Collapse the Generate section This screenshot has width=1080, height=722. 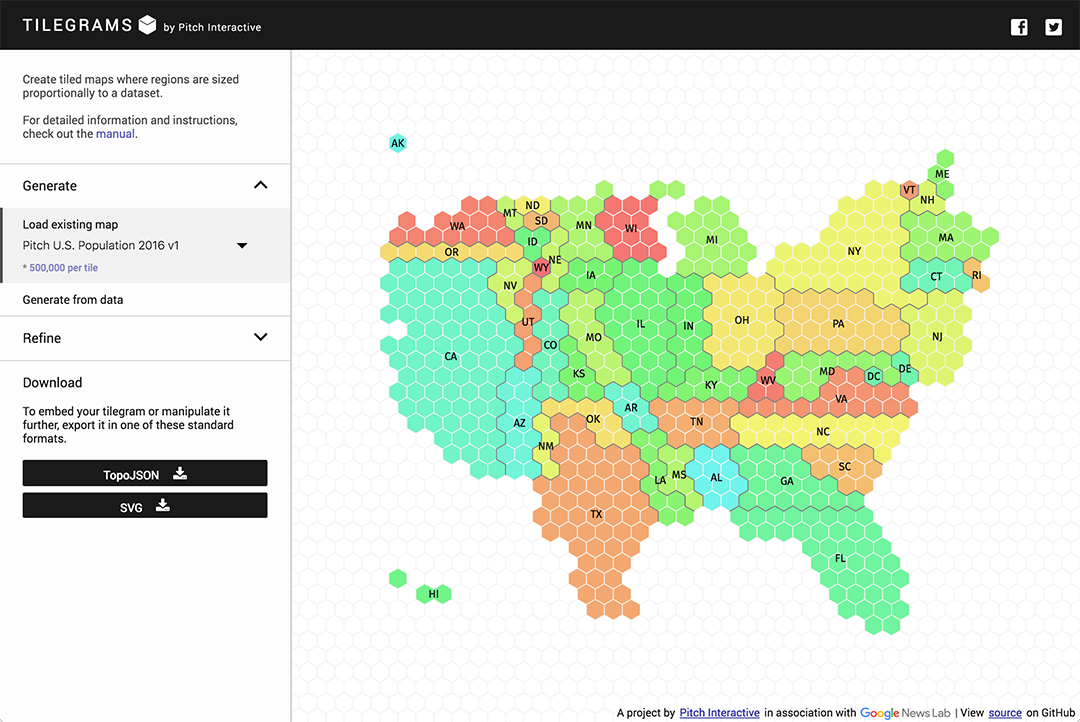(260, 185)
